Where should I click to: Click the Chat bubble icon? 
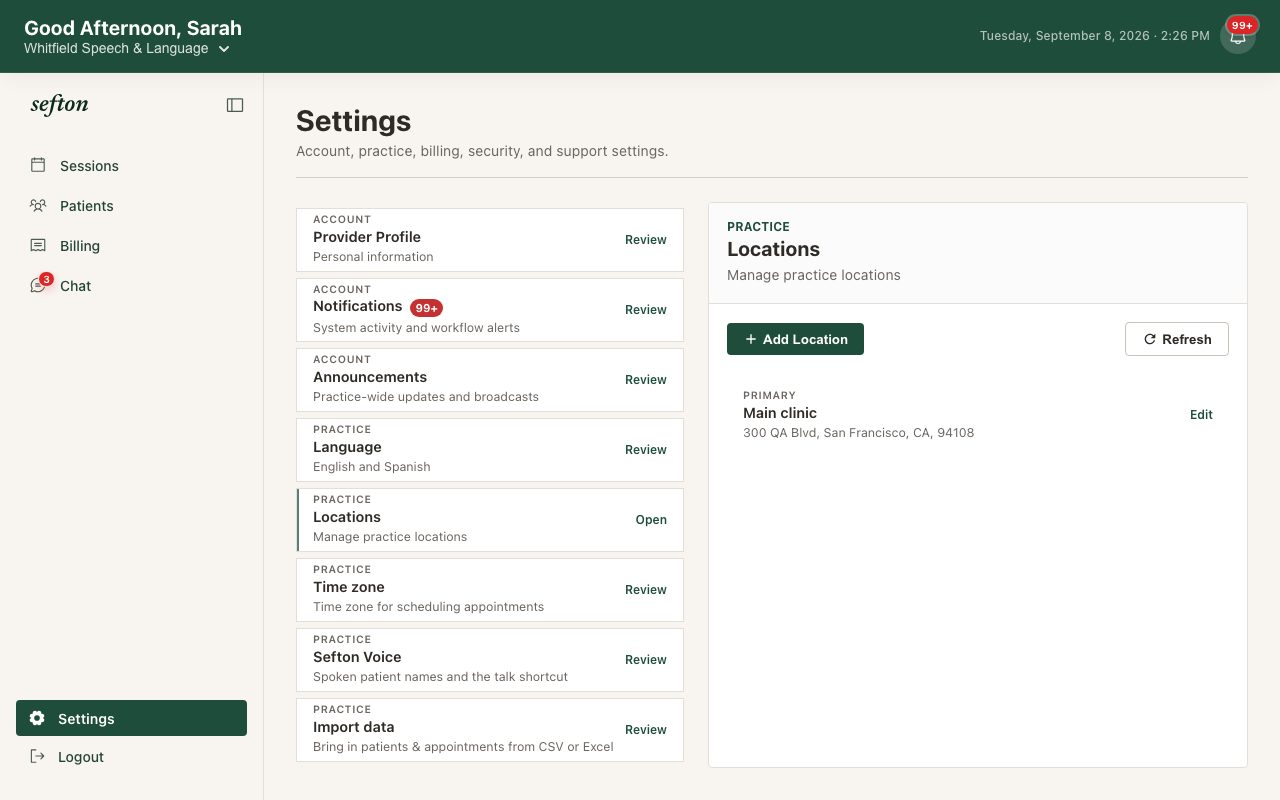pos(38,286)
